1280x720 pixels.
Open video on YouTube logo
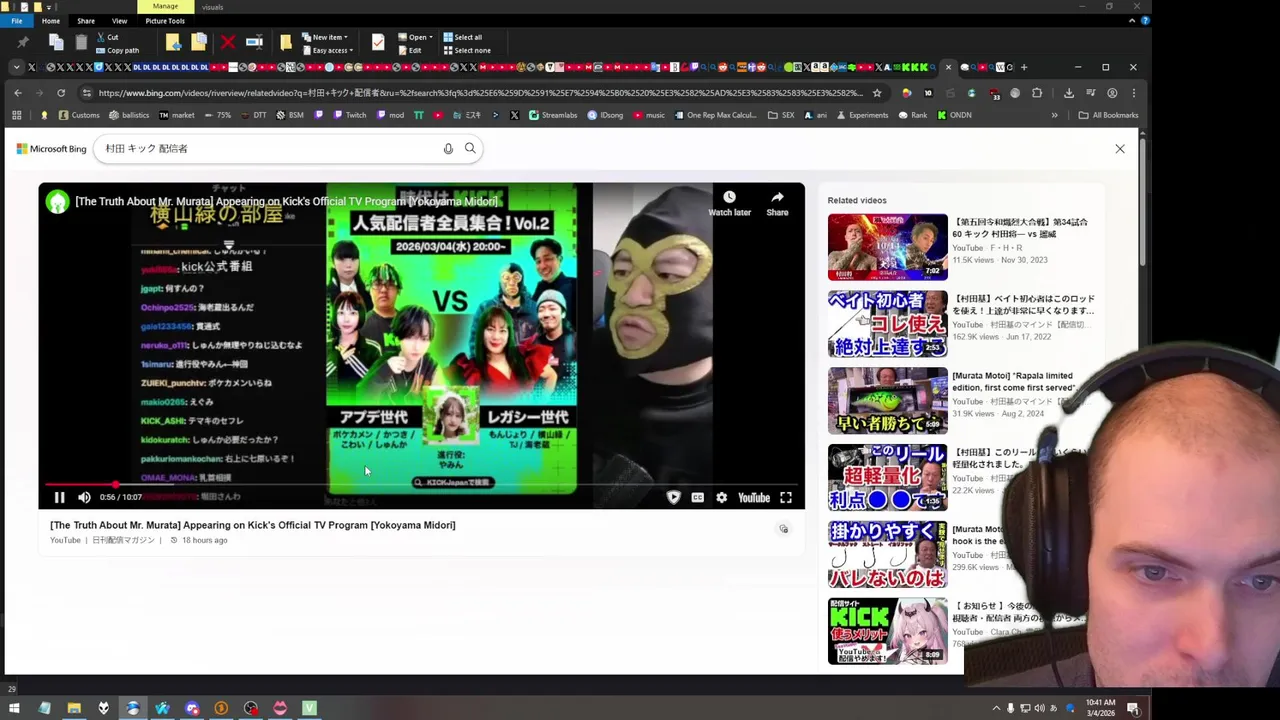[753, 497]
